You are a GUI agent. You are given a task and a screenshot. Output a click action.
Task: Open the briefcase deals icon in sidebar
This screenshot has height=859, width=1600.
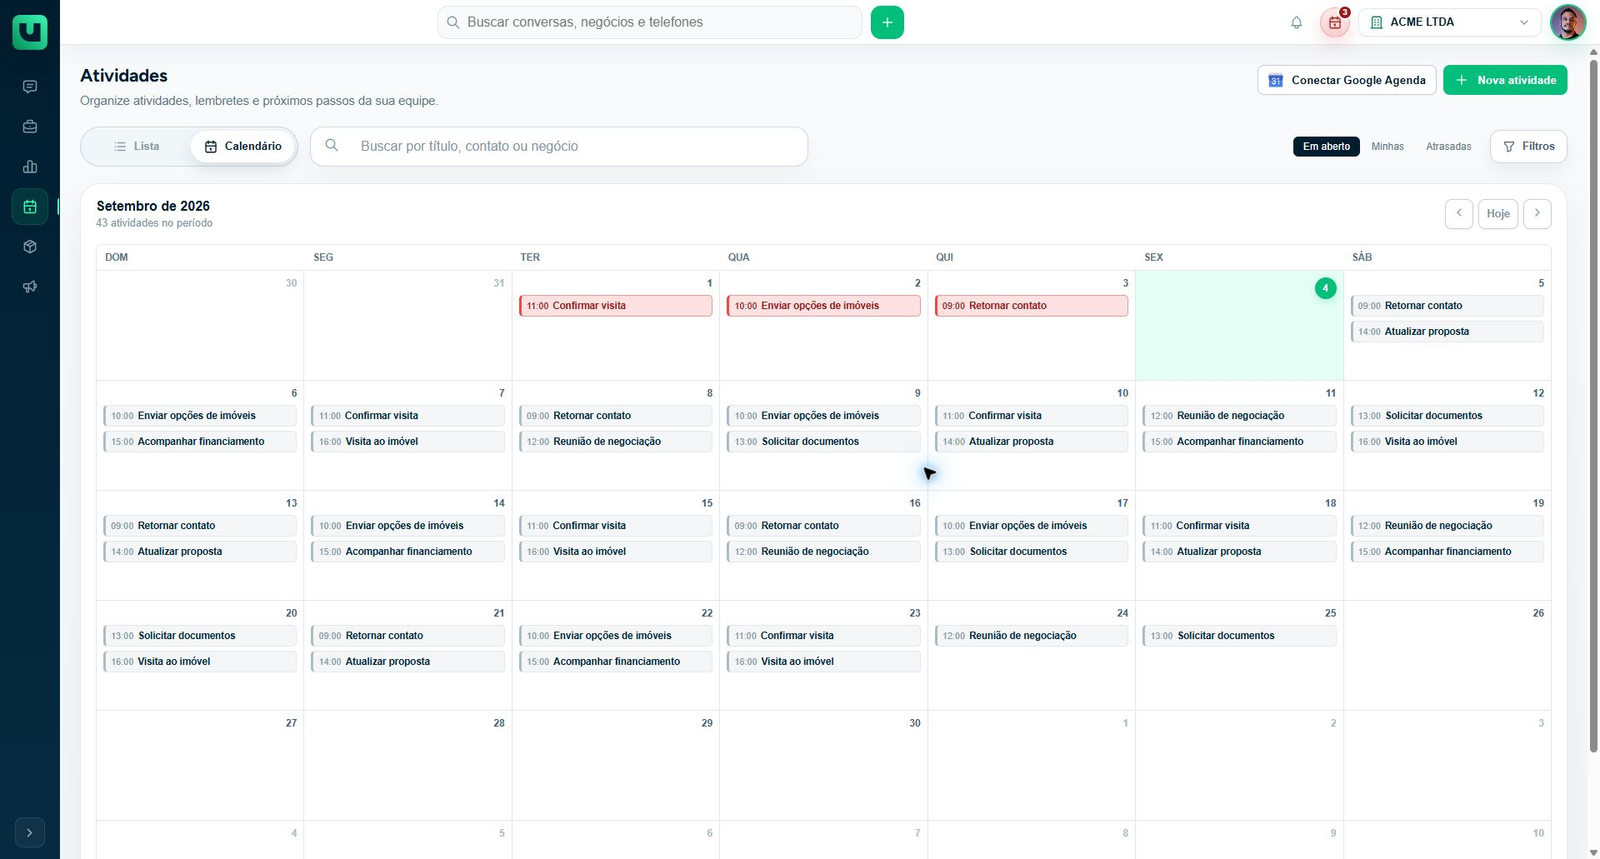click(x=30, y=127)
